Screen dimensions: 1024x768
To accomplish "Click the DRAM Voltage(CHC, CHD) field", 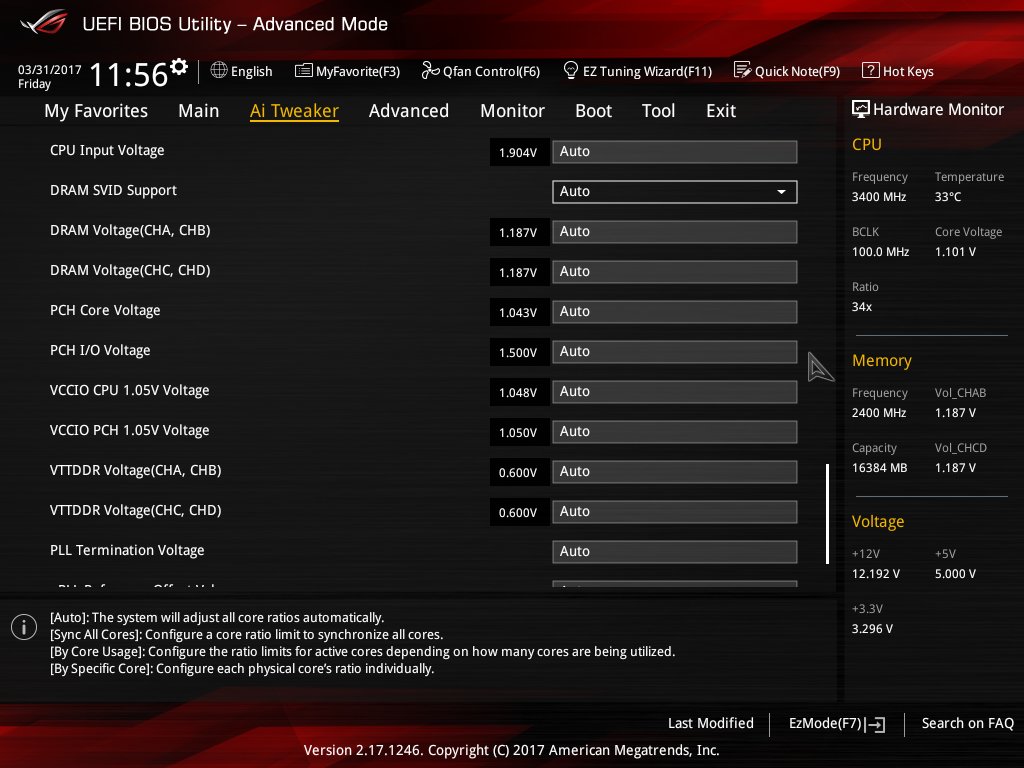I will point(675,272).
